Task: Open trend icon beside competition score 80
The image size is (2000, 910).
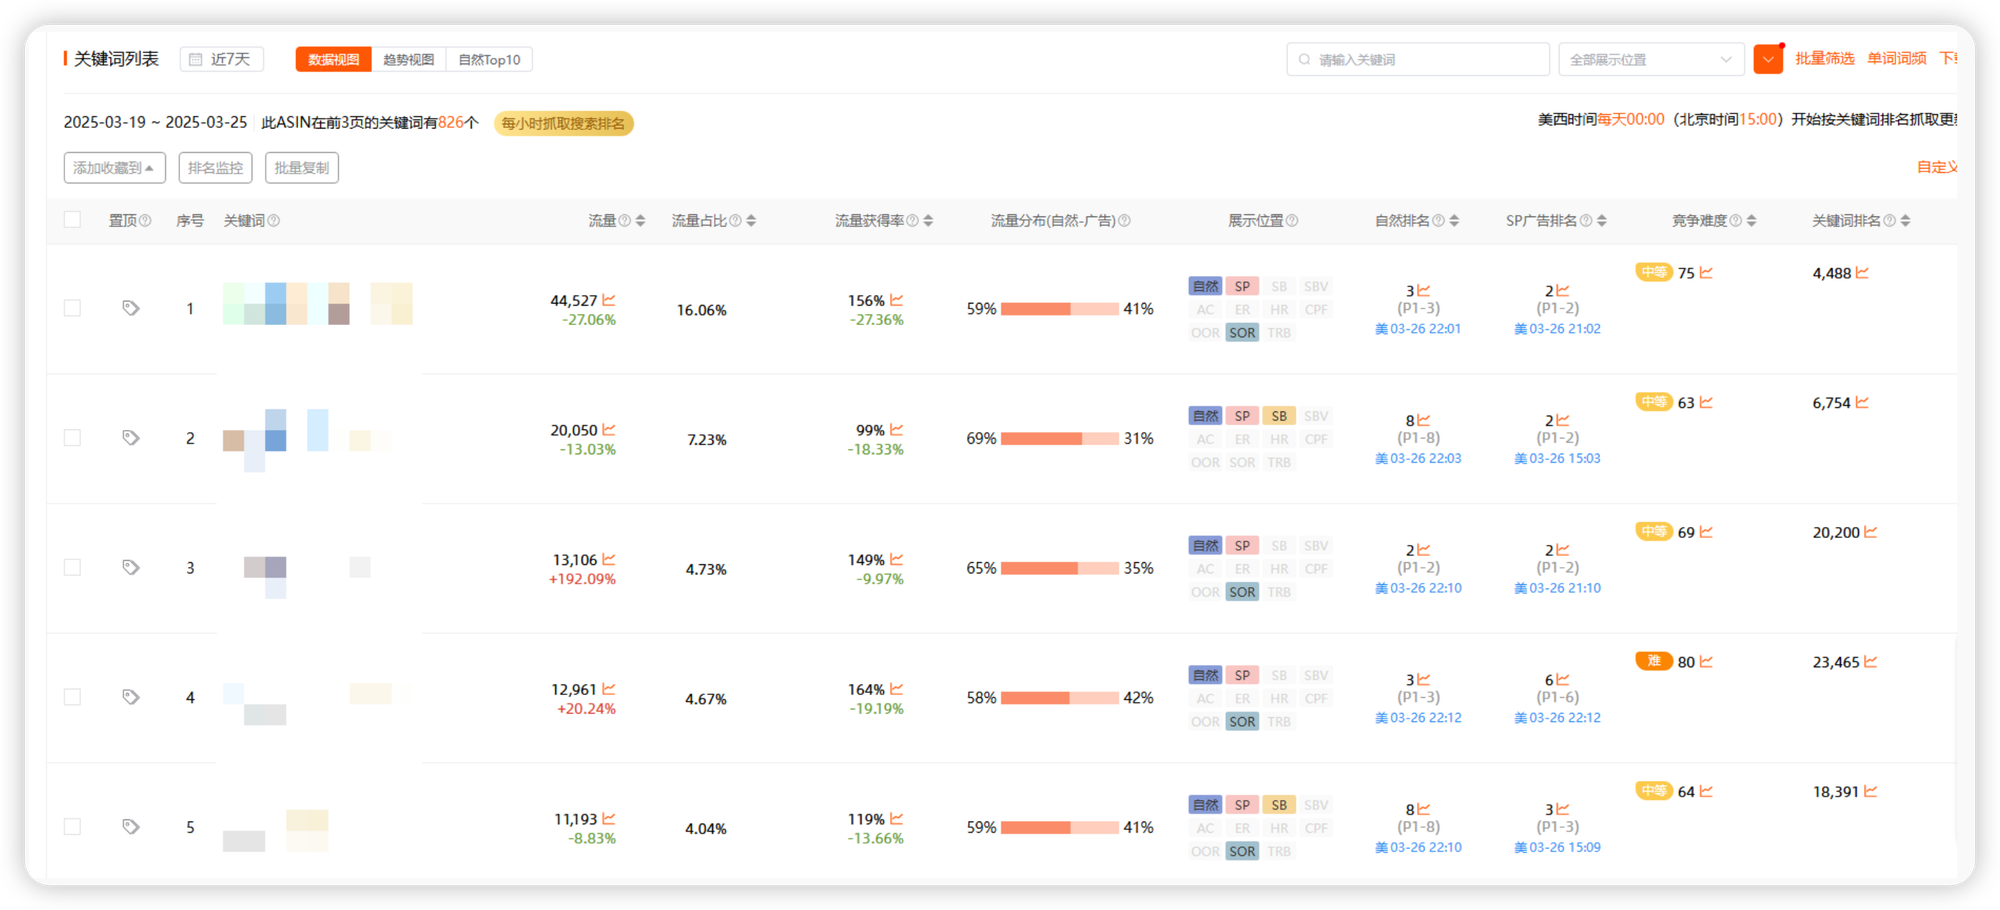Action: click(1706, 662)
